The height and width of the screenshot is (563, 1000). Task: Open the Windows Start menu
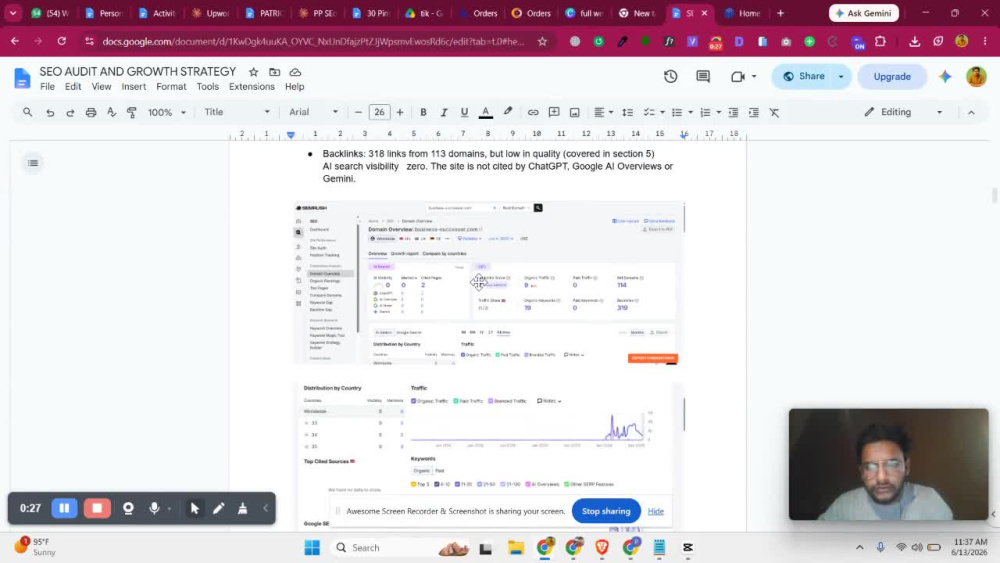pyautogui.click(x=312, y=548)
